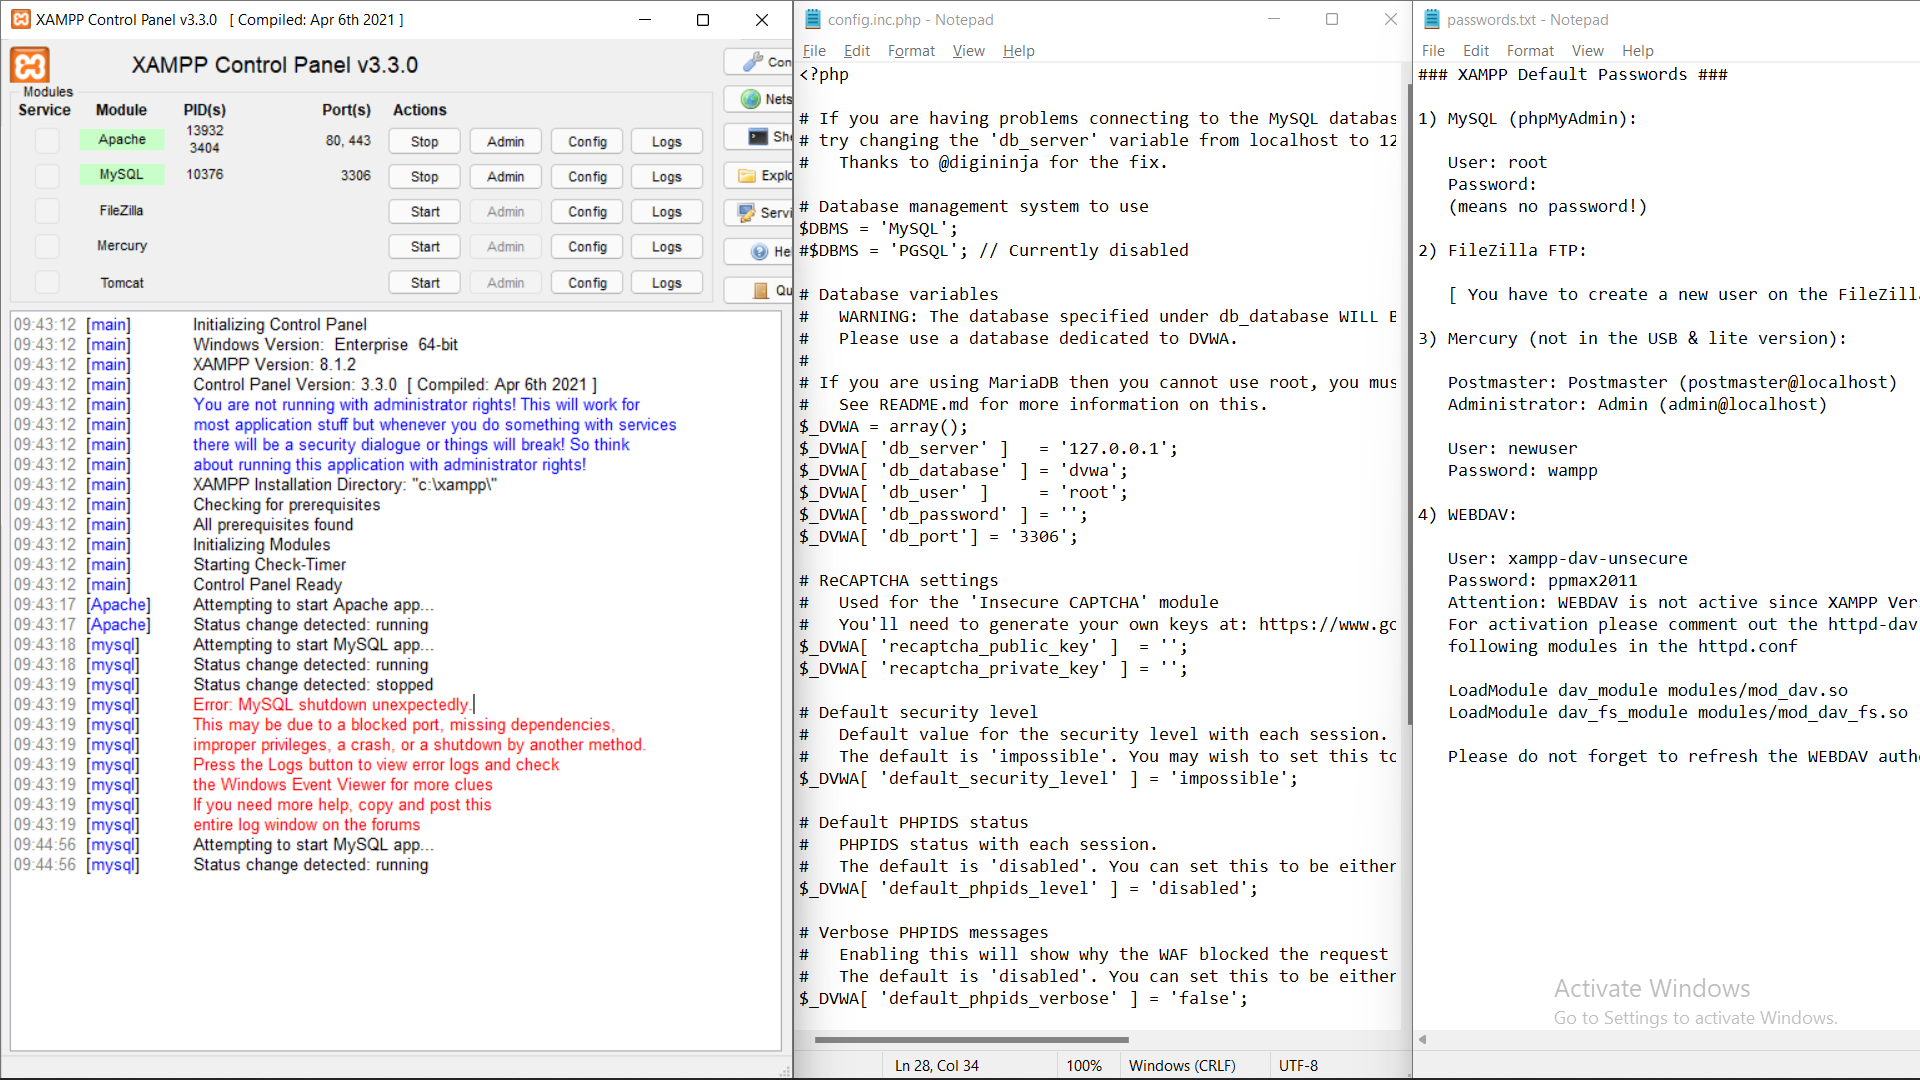The height and width of the screenshot is (1080, 1920).
Task: Open the Shell terminal icon
Action: (758, 137)
